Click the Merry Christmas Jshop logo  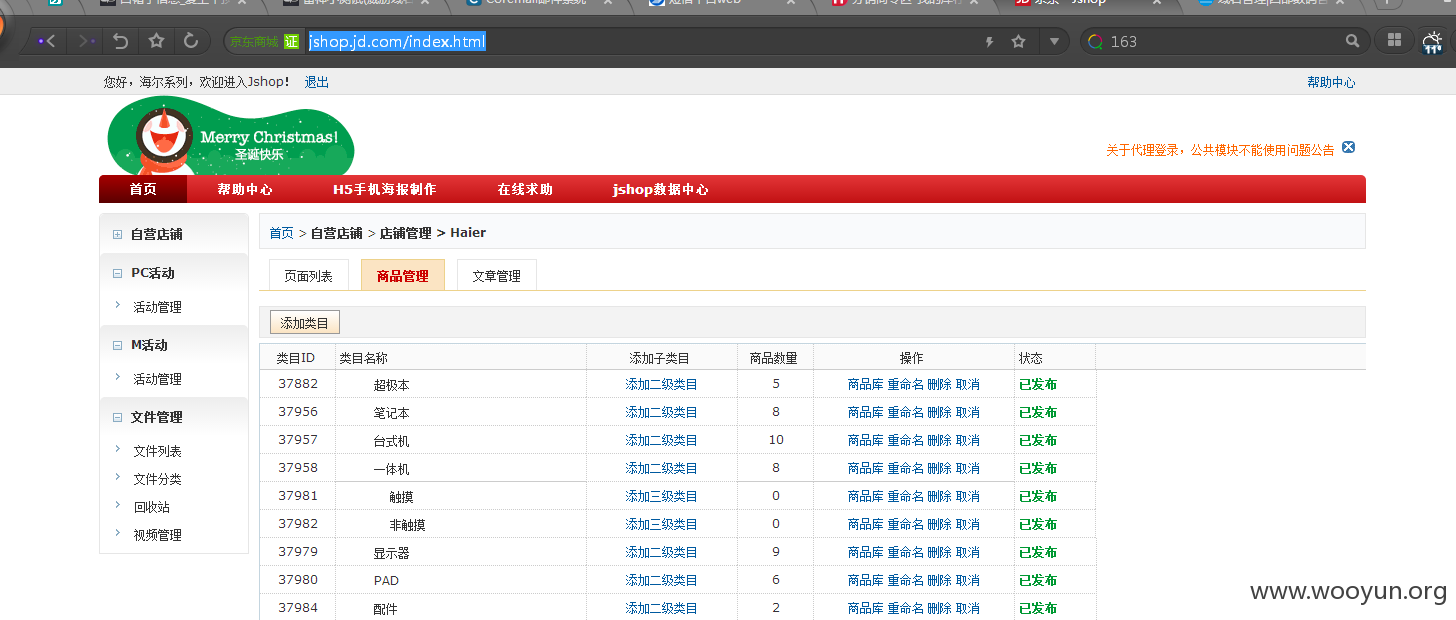[231, 138]
